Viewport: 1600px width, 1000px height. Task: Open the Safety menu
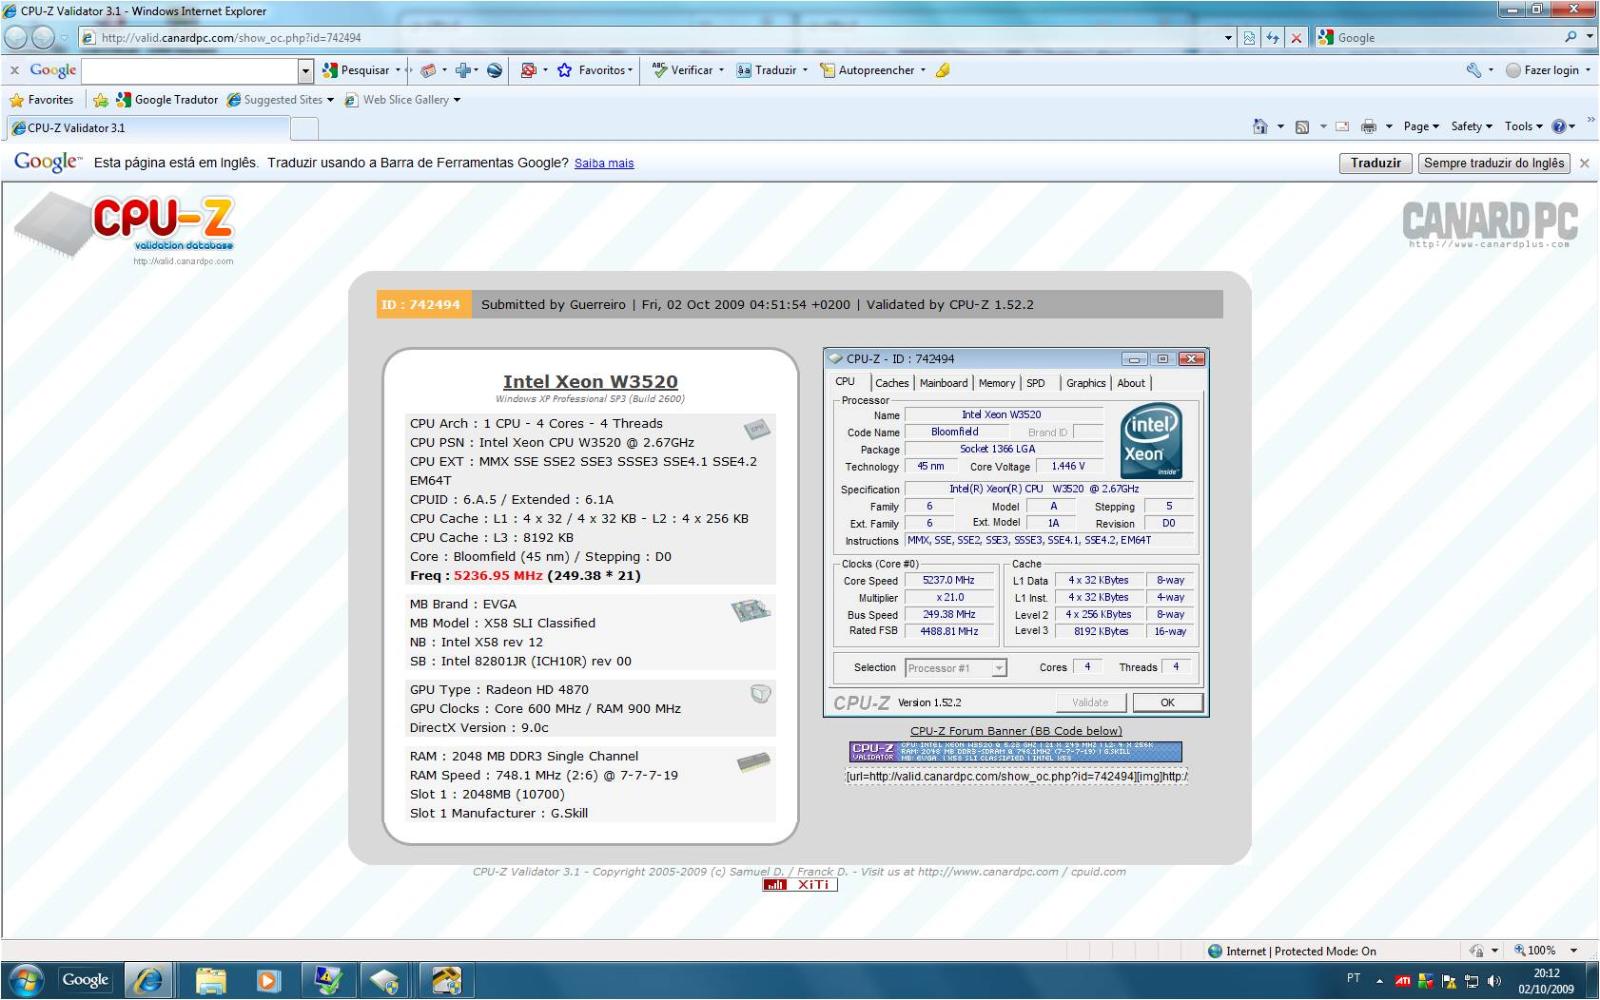pyautogui.click(x=1471, y=126)
